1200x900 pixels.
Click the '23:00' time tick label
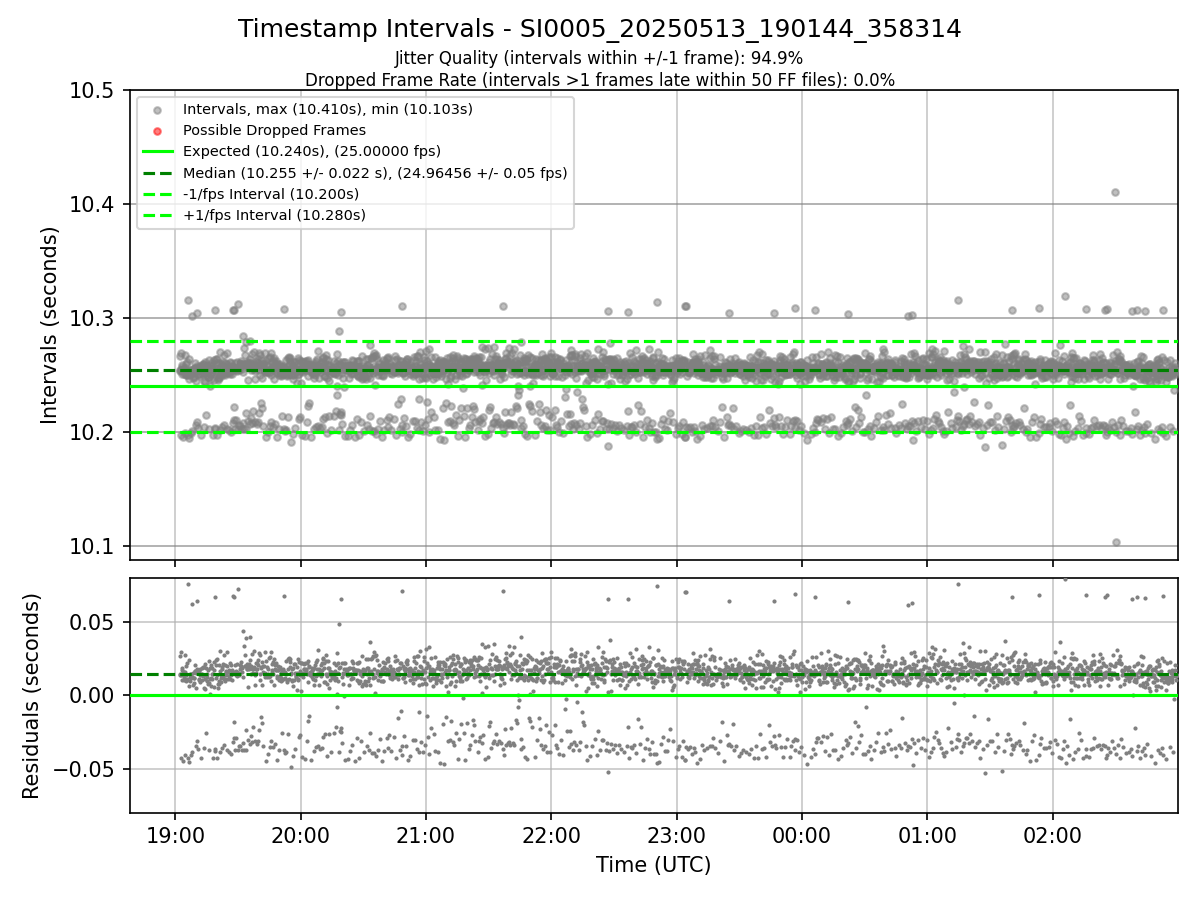click(676, 836)
